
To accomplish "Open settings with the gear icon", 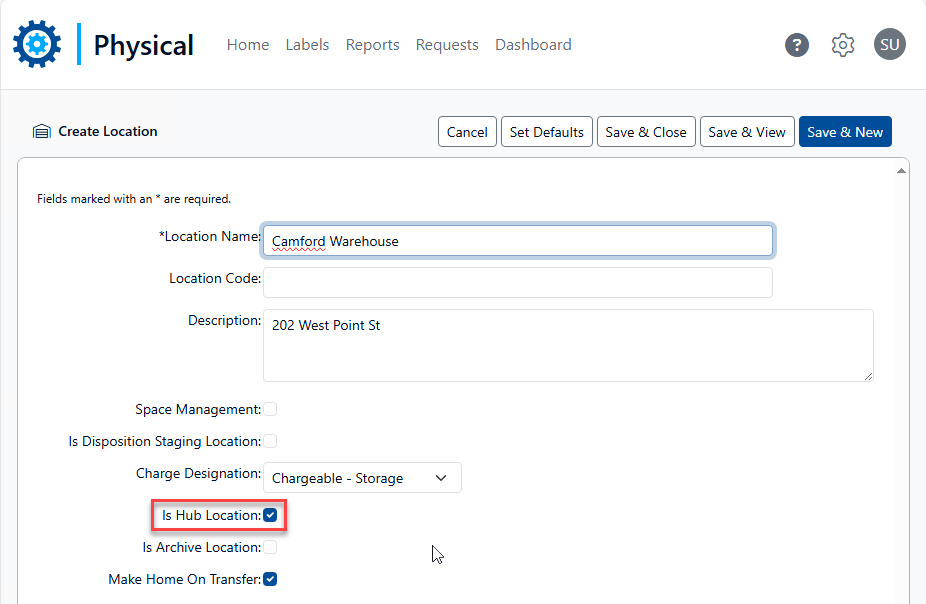I will [x=843, y=45].
